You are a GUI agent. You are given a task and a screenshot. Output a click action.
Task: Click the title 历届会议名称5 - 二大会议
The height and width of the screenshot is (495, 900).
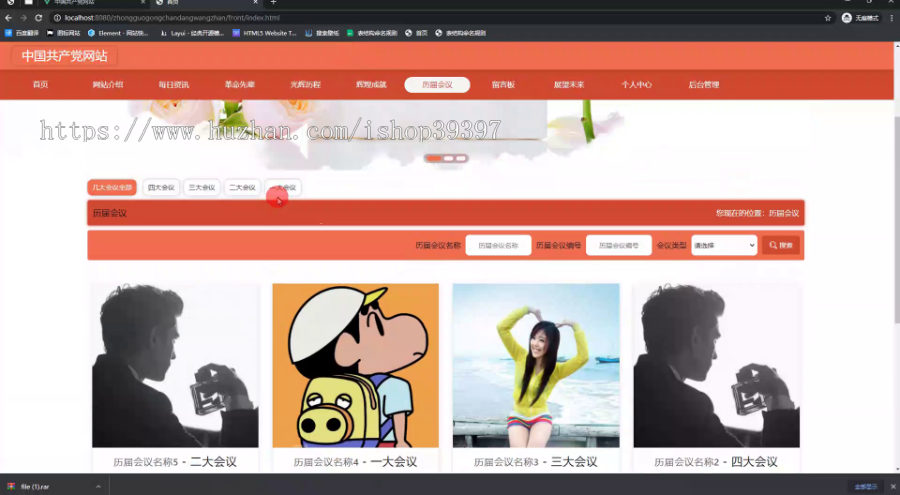click(x=175, y=462)
